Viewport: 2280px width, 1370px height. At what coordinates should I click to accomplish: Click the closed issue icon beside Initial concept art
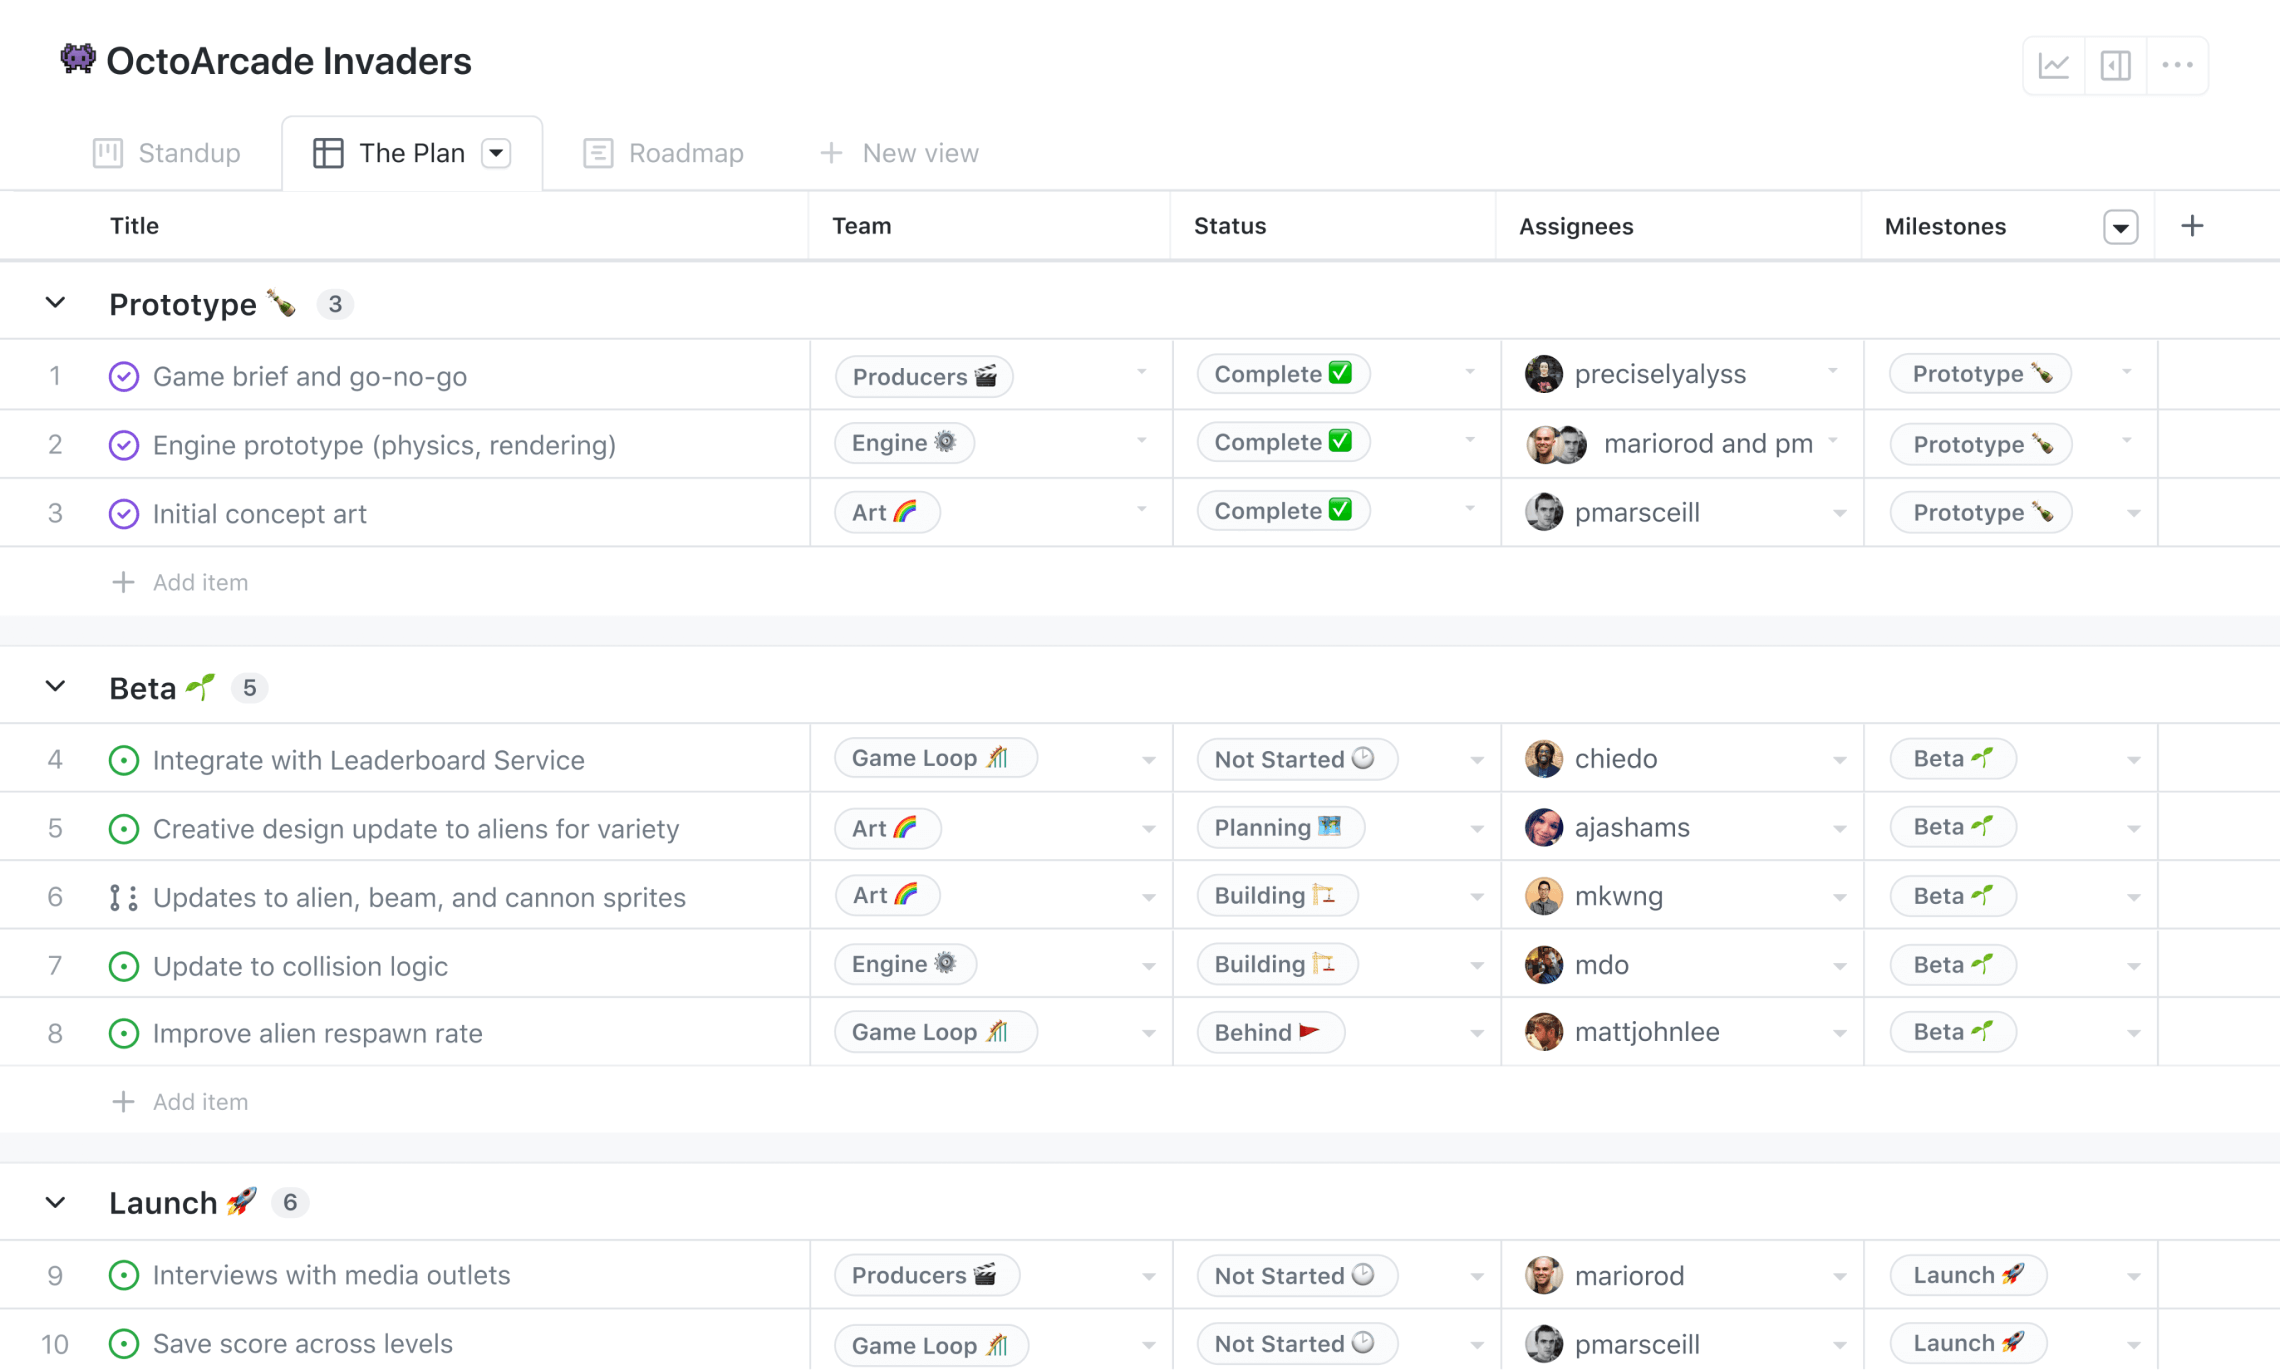(x=123, y=513)
